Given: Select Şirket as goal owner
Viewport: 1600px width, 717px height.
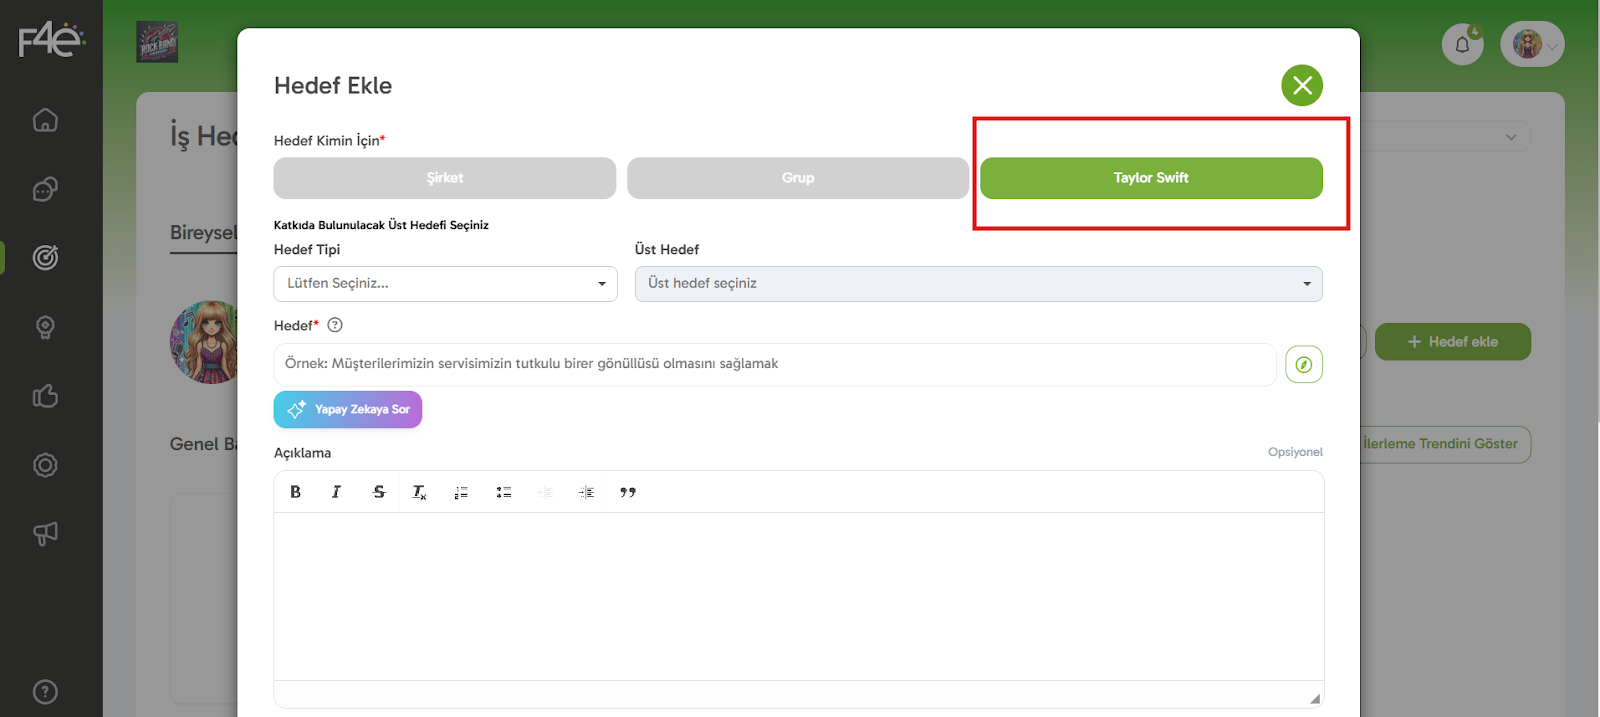Looking at the screenshot, I should (445, 178).
